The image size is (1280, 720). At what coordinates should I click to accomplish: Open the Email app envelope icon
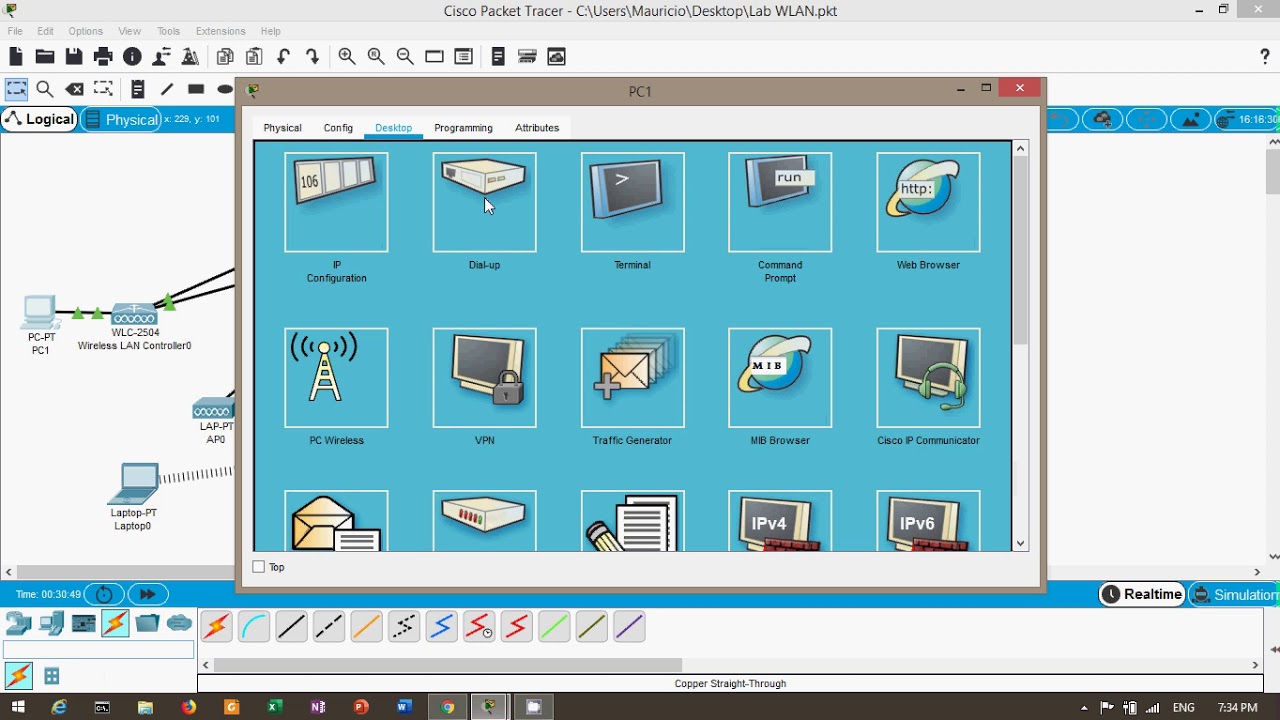click(x=336, y=521)
